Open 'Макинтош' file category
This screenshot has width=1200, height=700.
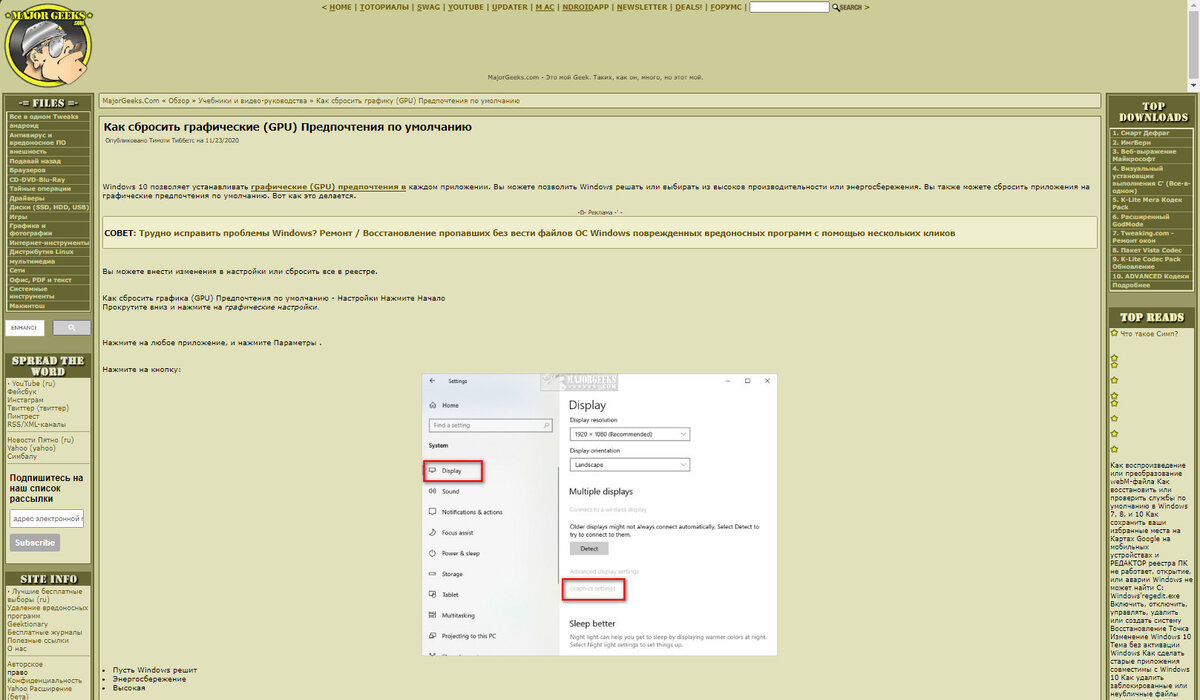pos(27,305)
